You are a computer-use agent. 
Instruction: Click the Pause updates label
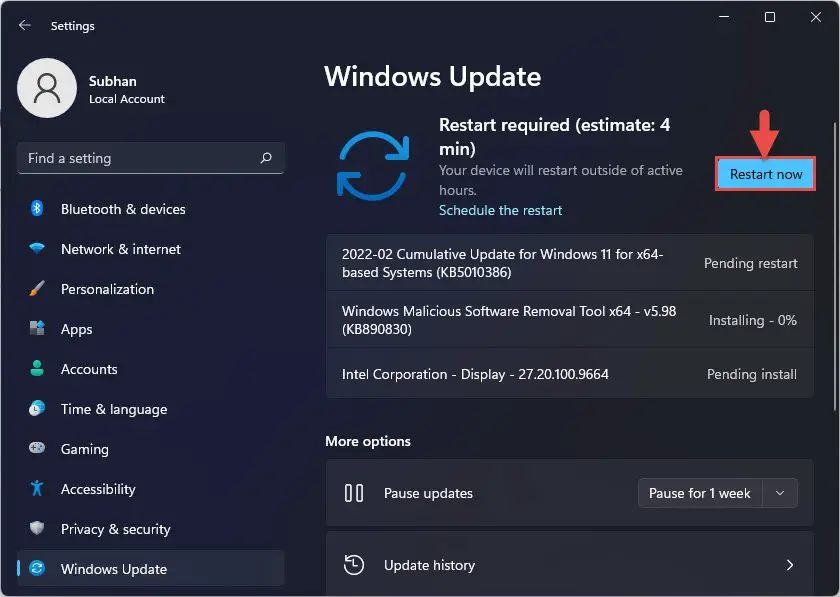click(428, 493)
